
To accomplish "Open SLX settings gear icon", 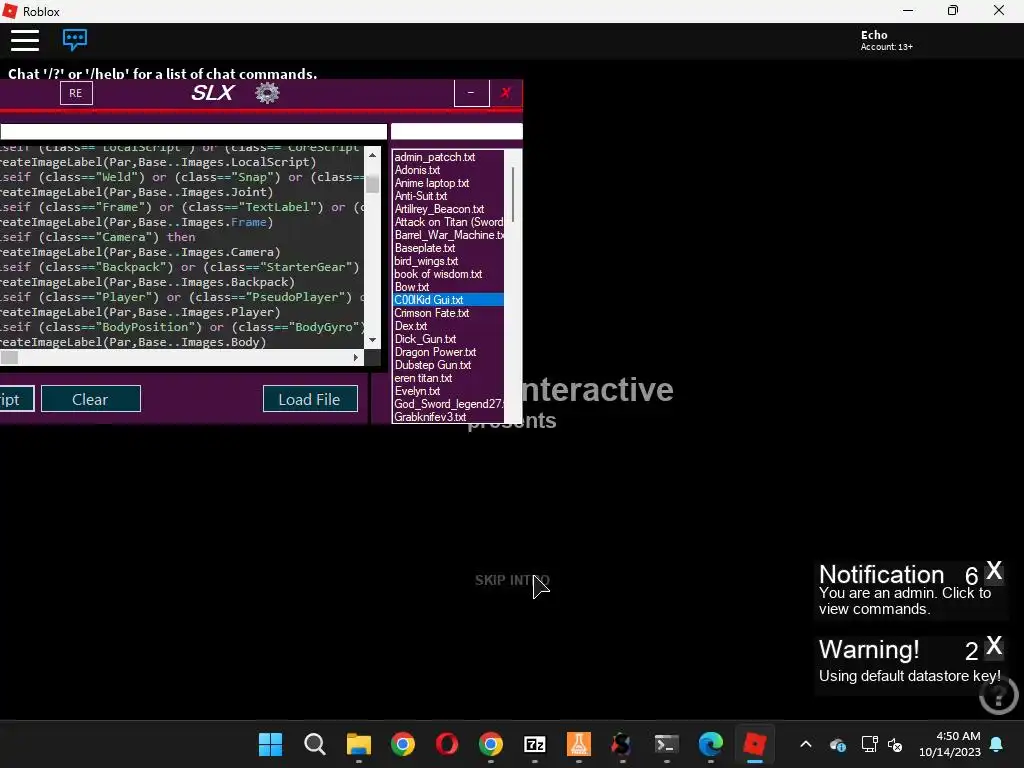I will 267,93.
